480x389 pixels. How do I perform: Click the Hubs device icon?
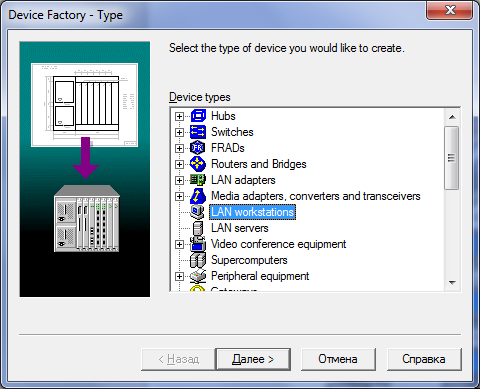198,116
